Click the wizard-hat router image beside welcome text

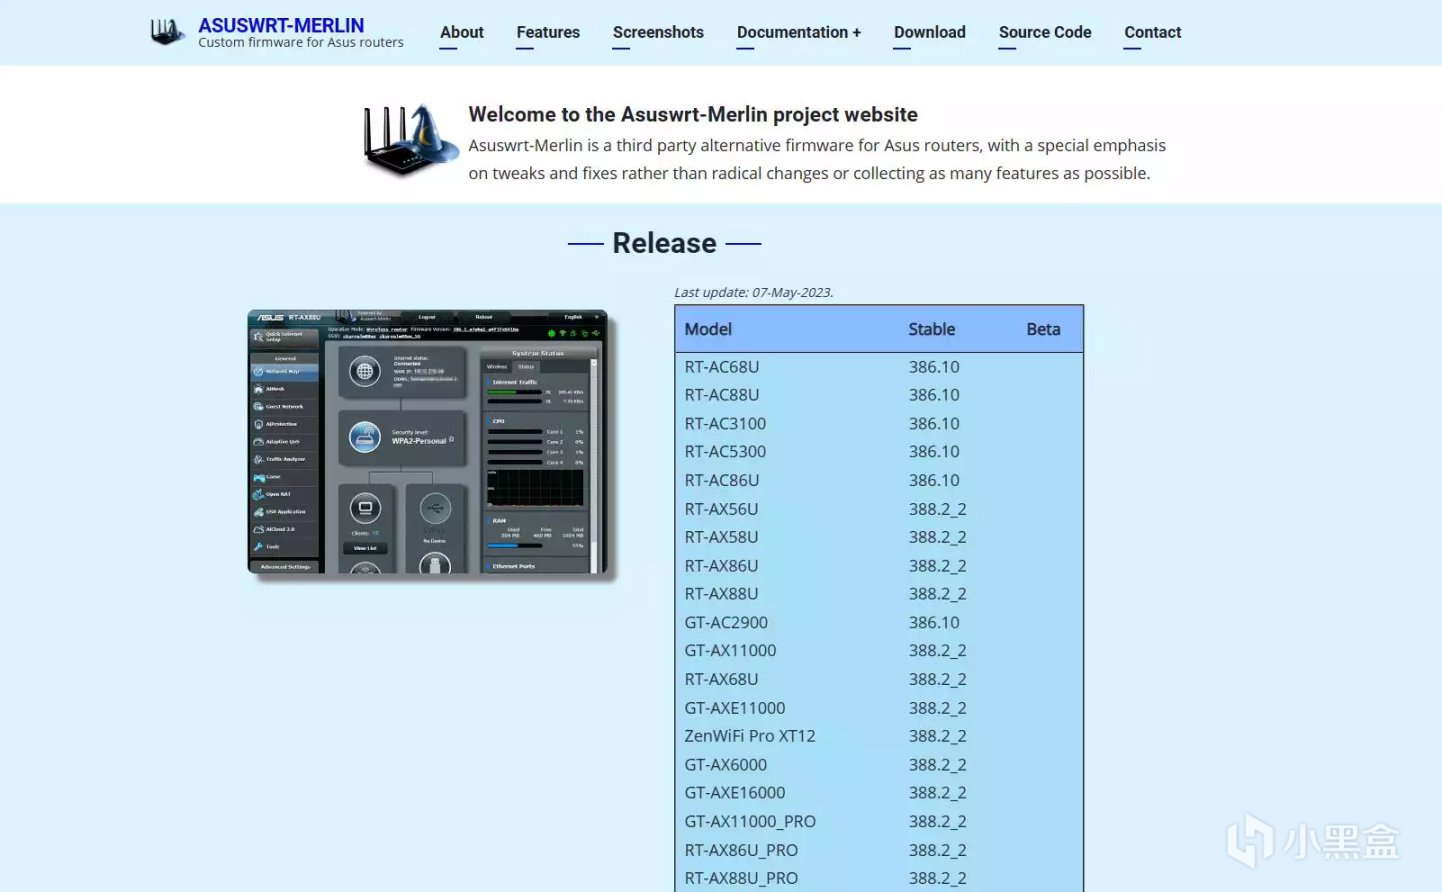pos(410,140)
